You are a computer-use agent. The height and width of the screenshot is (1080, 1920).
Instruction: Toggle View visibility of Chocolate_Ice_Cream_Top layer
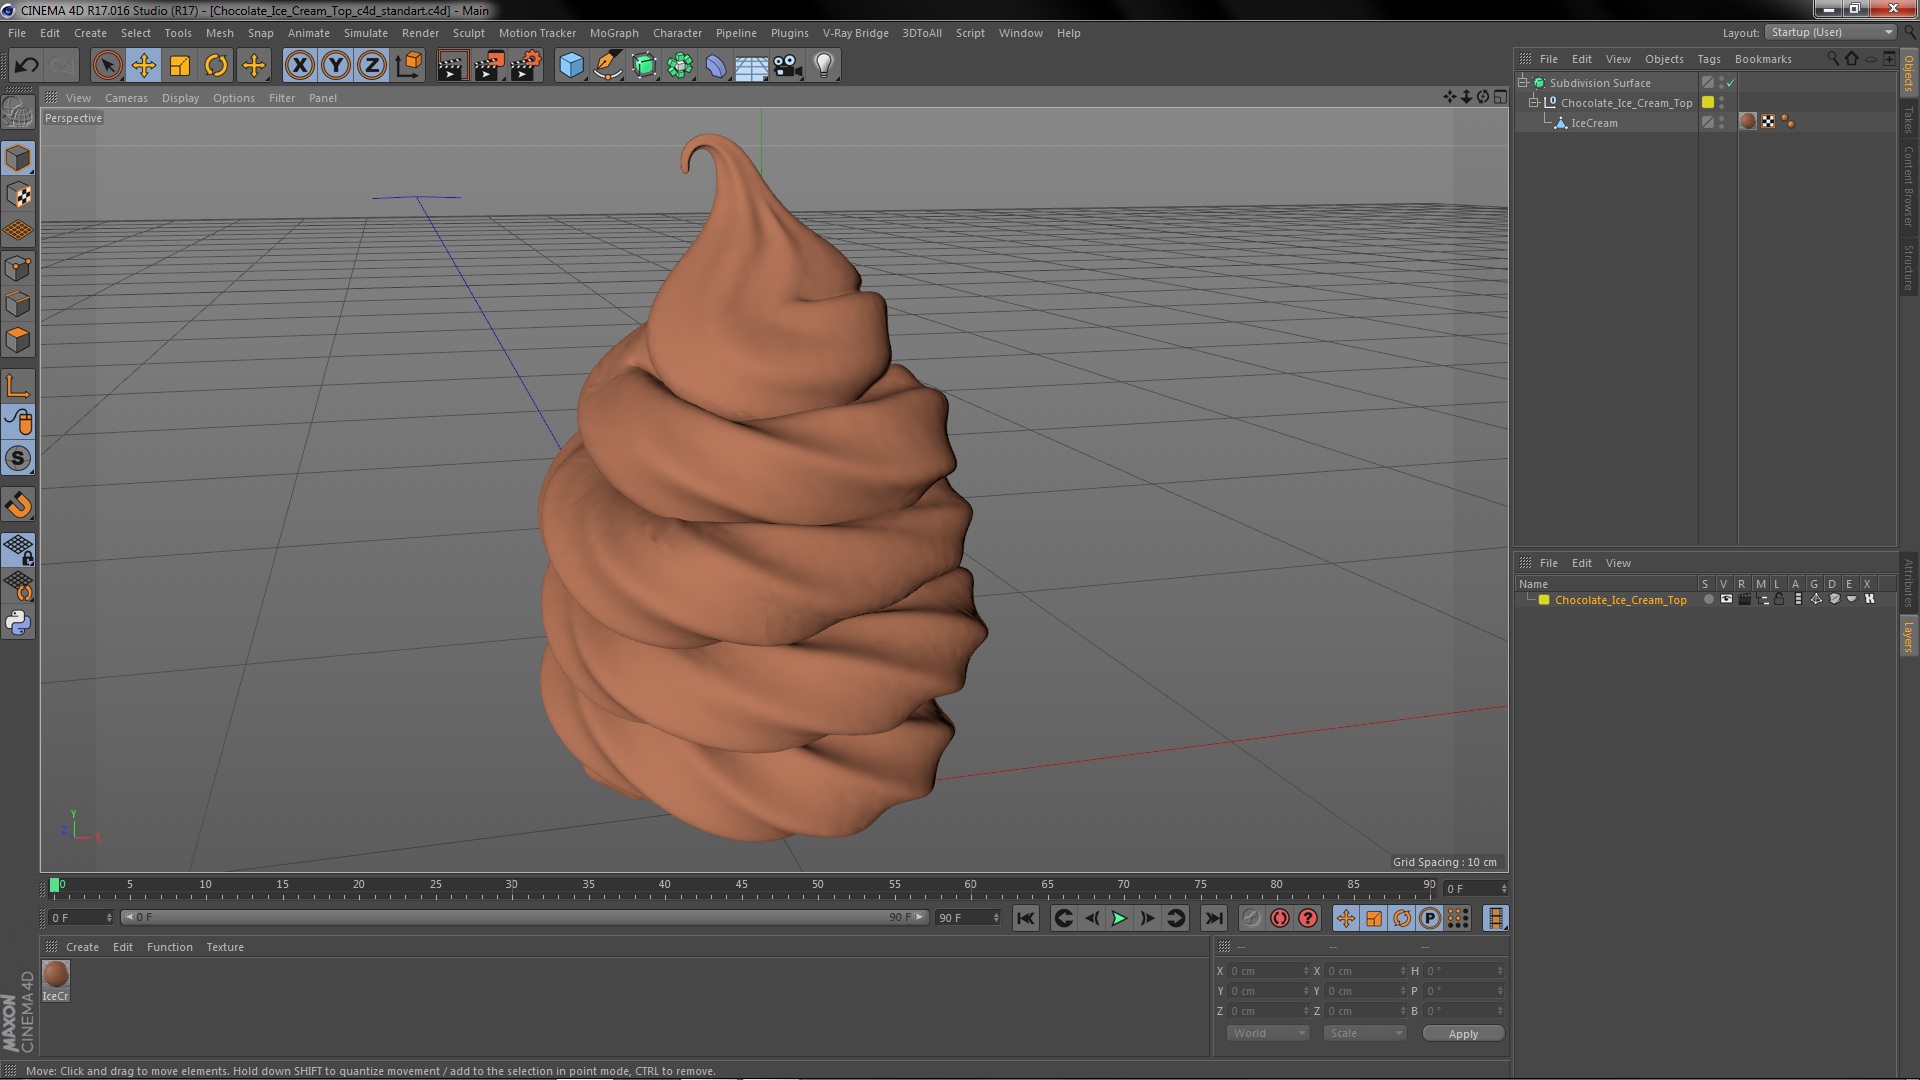1726,600
